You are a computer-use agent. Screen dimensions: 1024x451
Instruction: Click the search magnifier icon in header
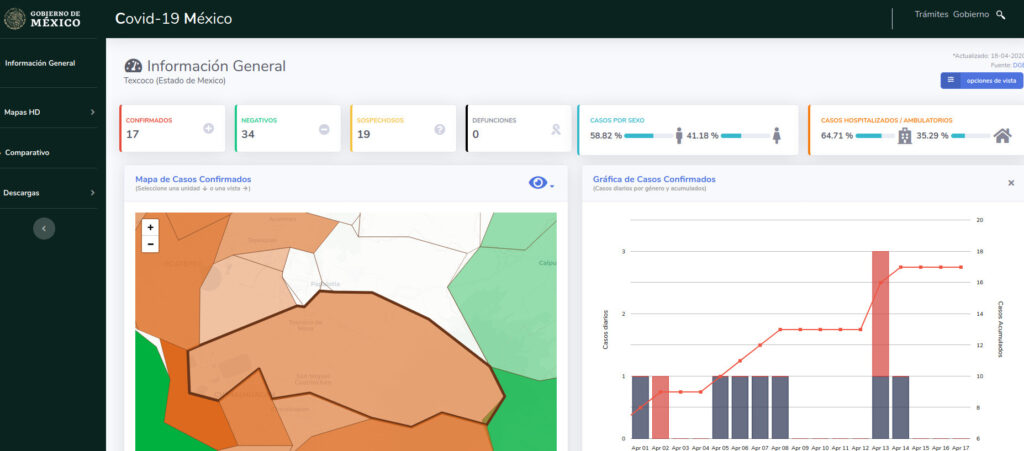click(1001, 15)
